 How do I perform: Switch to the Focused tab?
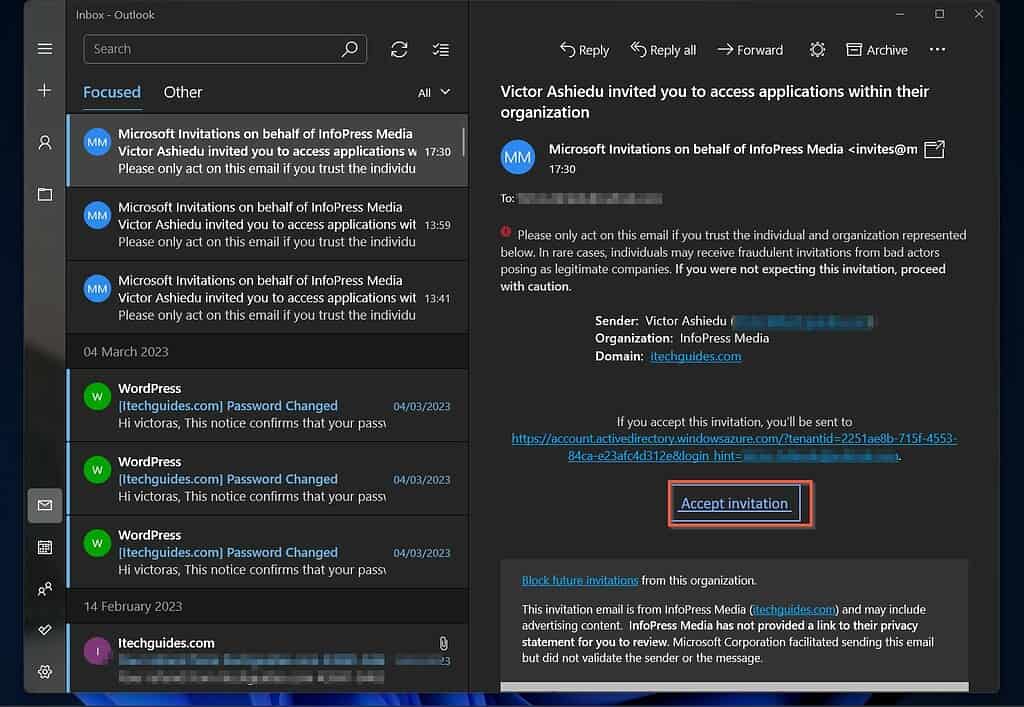click(112, 92)
